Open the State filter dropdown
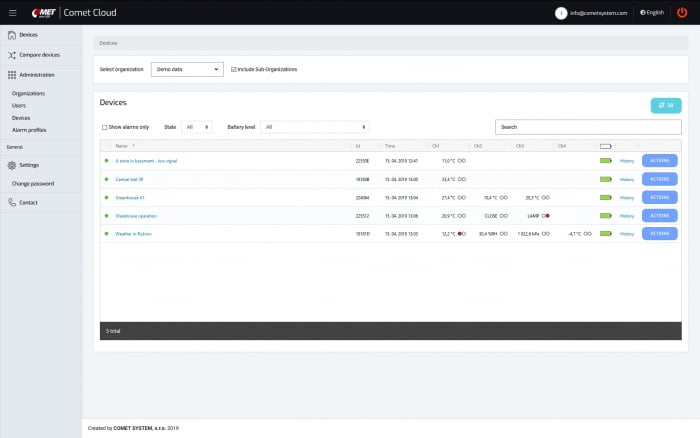 coord(197,127)
